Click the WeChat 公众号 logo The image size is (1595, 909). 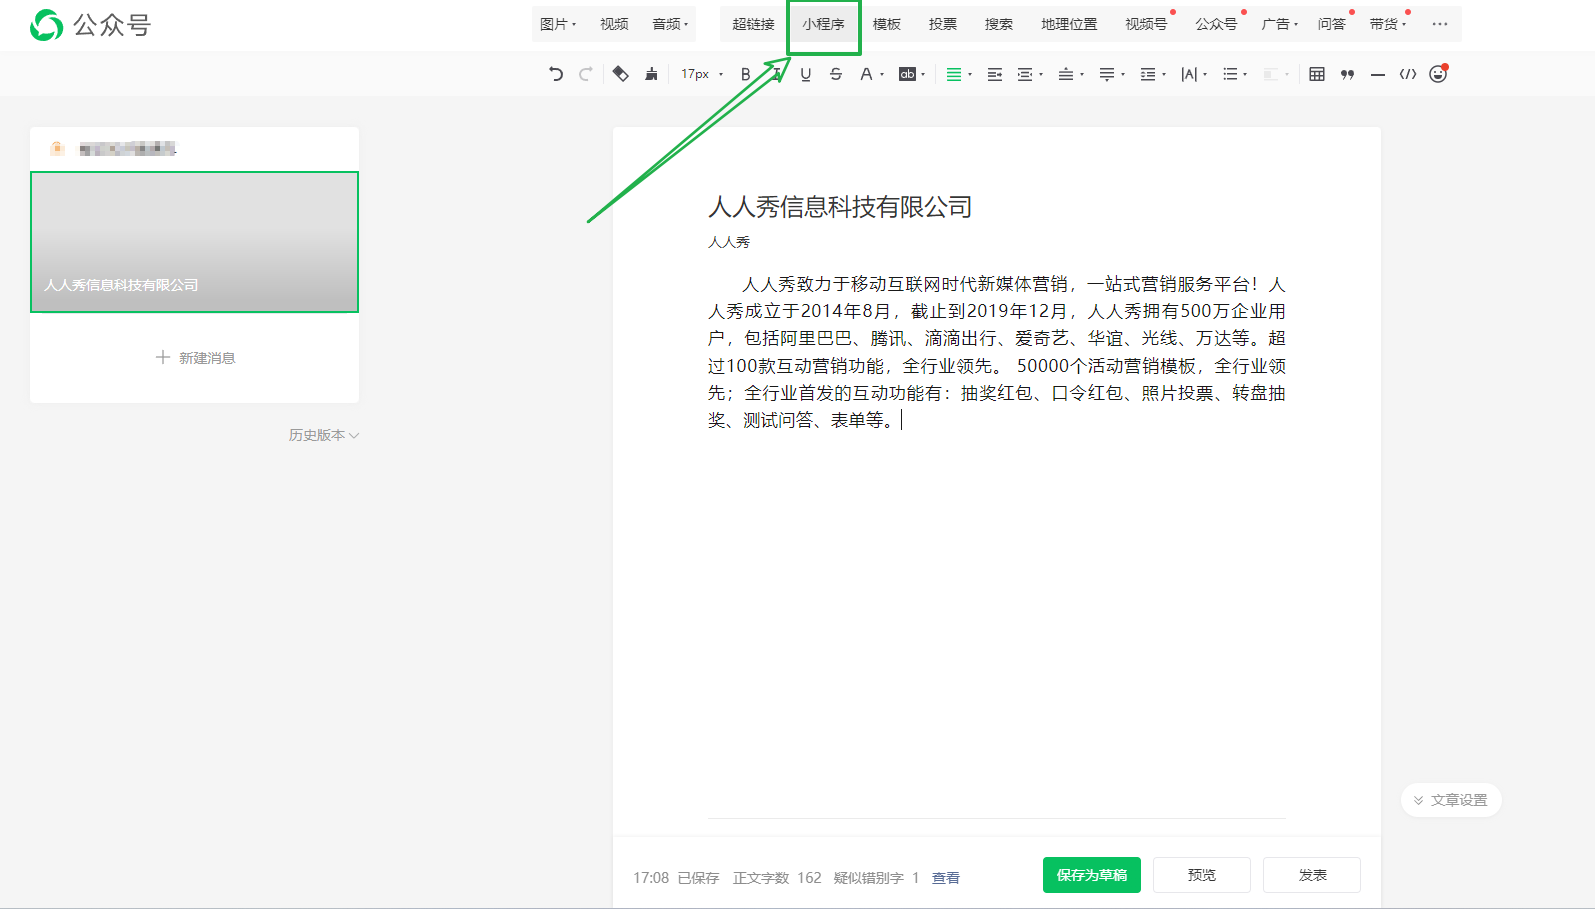(x=90, y=24)
